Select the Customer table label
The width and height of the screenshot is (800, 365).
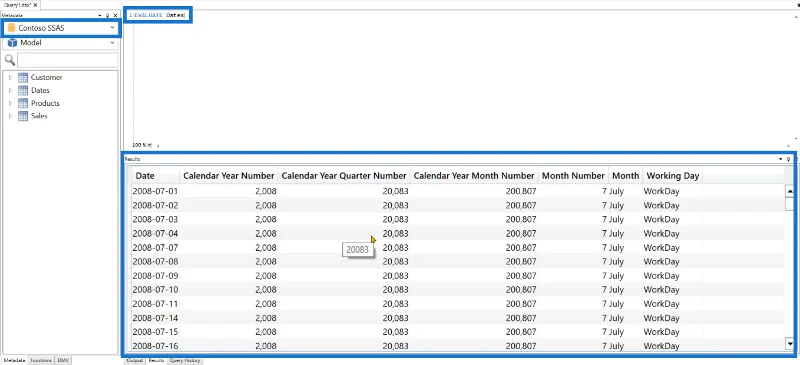(x=46, y=78)
